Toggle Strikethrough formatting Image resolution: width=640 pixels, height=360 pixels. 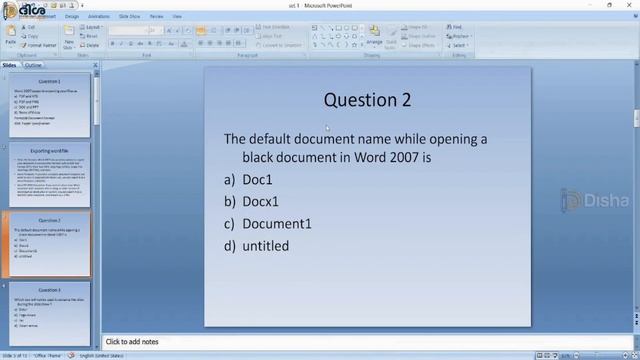point(140,43)
